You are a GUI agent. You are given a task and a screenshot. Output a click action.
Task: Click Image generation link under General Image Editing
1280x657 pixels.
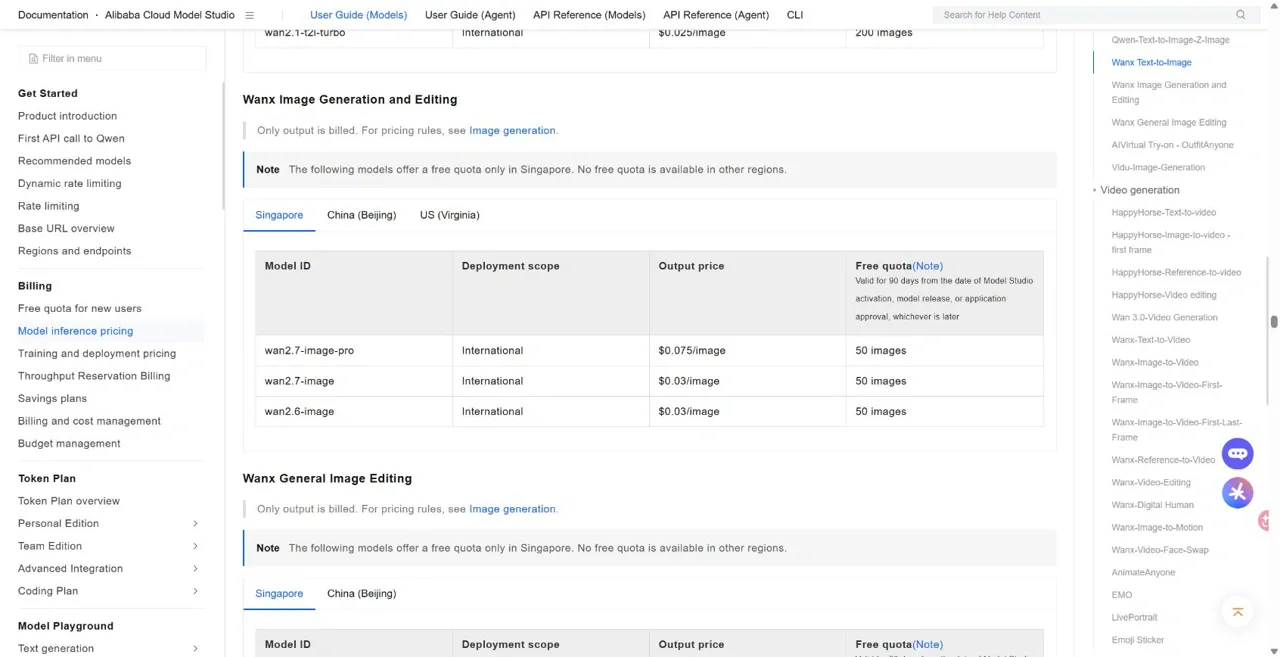click(x=512, y=509)
